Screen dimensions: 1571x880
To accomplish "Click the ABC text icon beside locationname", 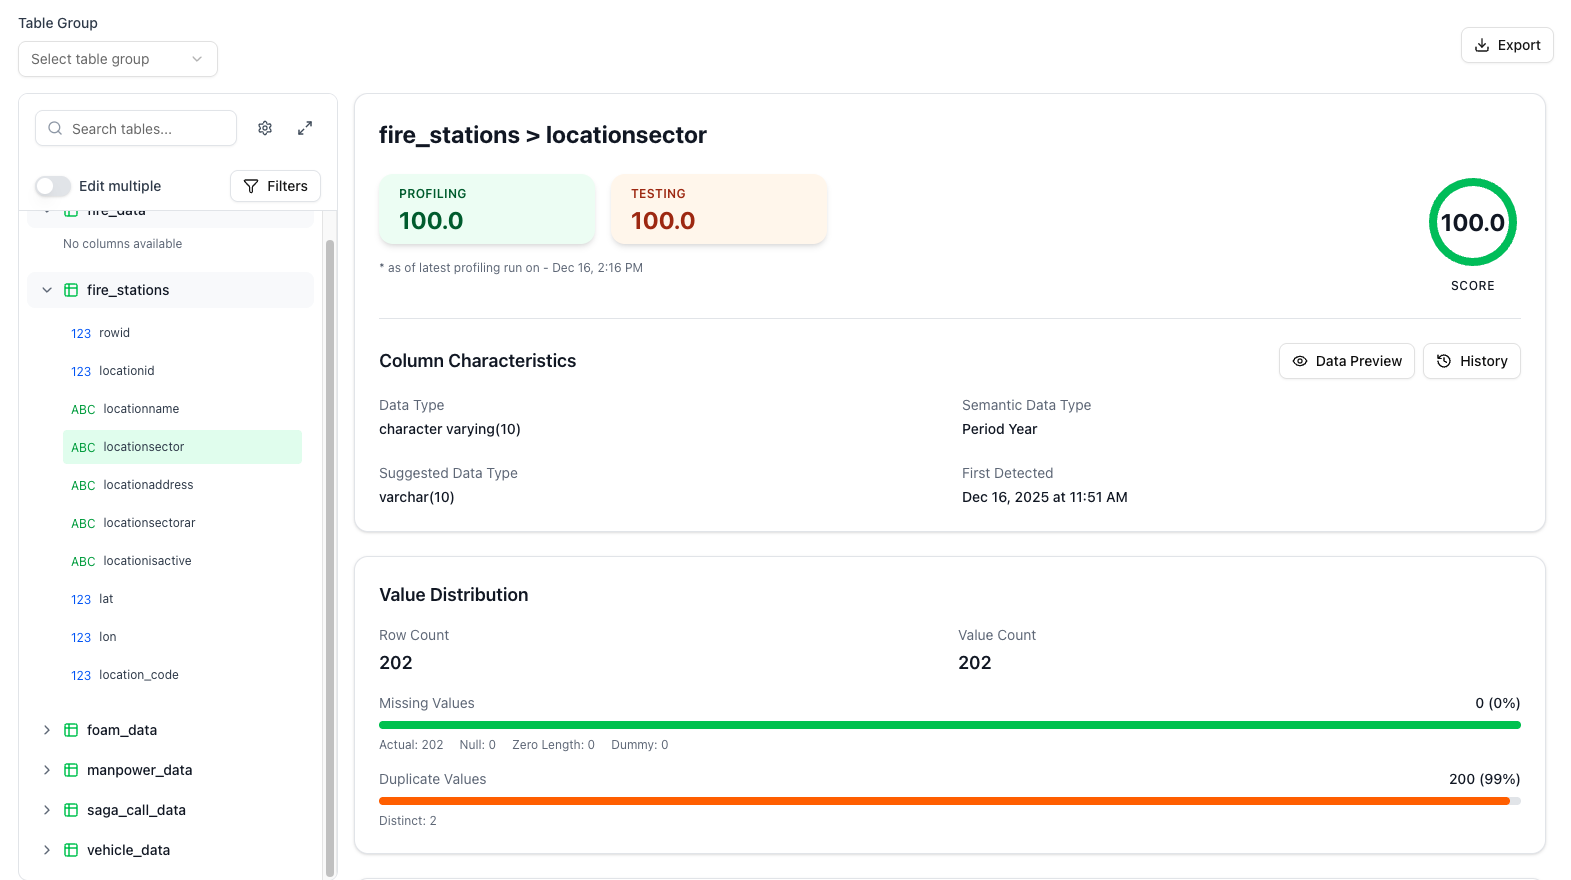I will (83, 409).
